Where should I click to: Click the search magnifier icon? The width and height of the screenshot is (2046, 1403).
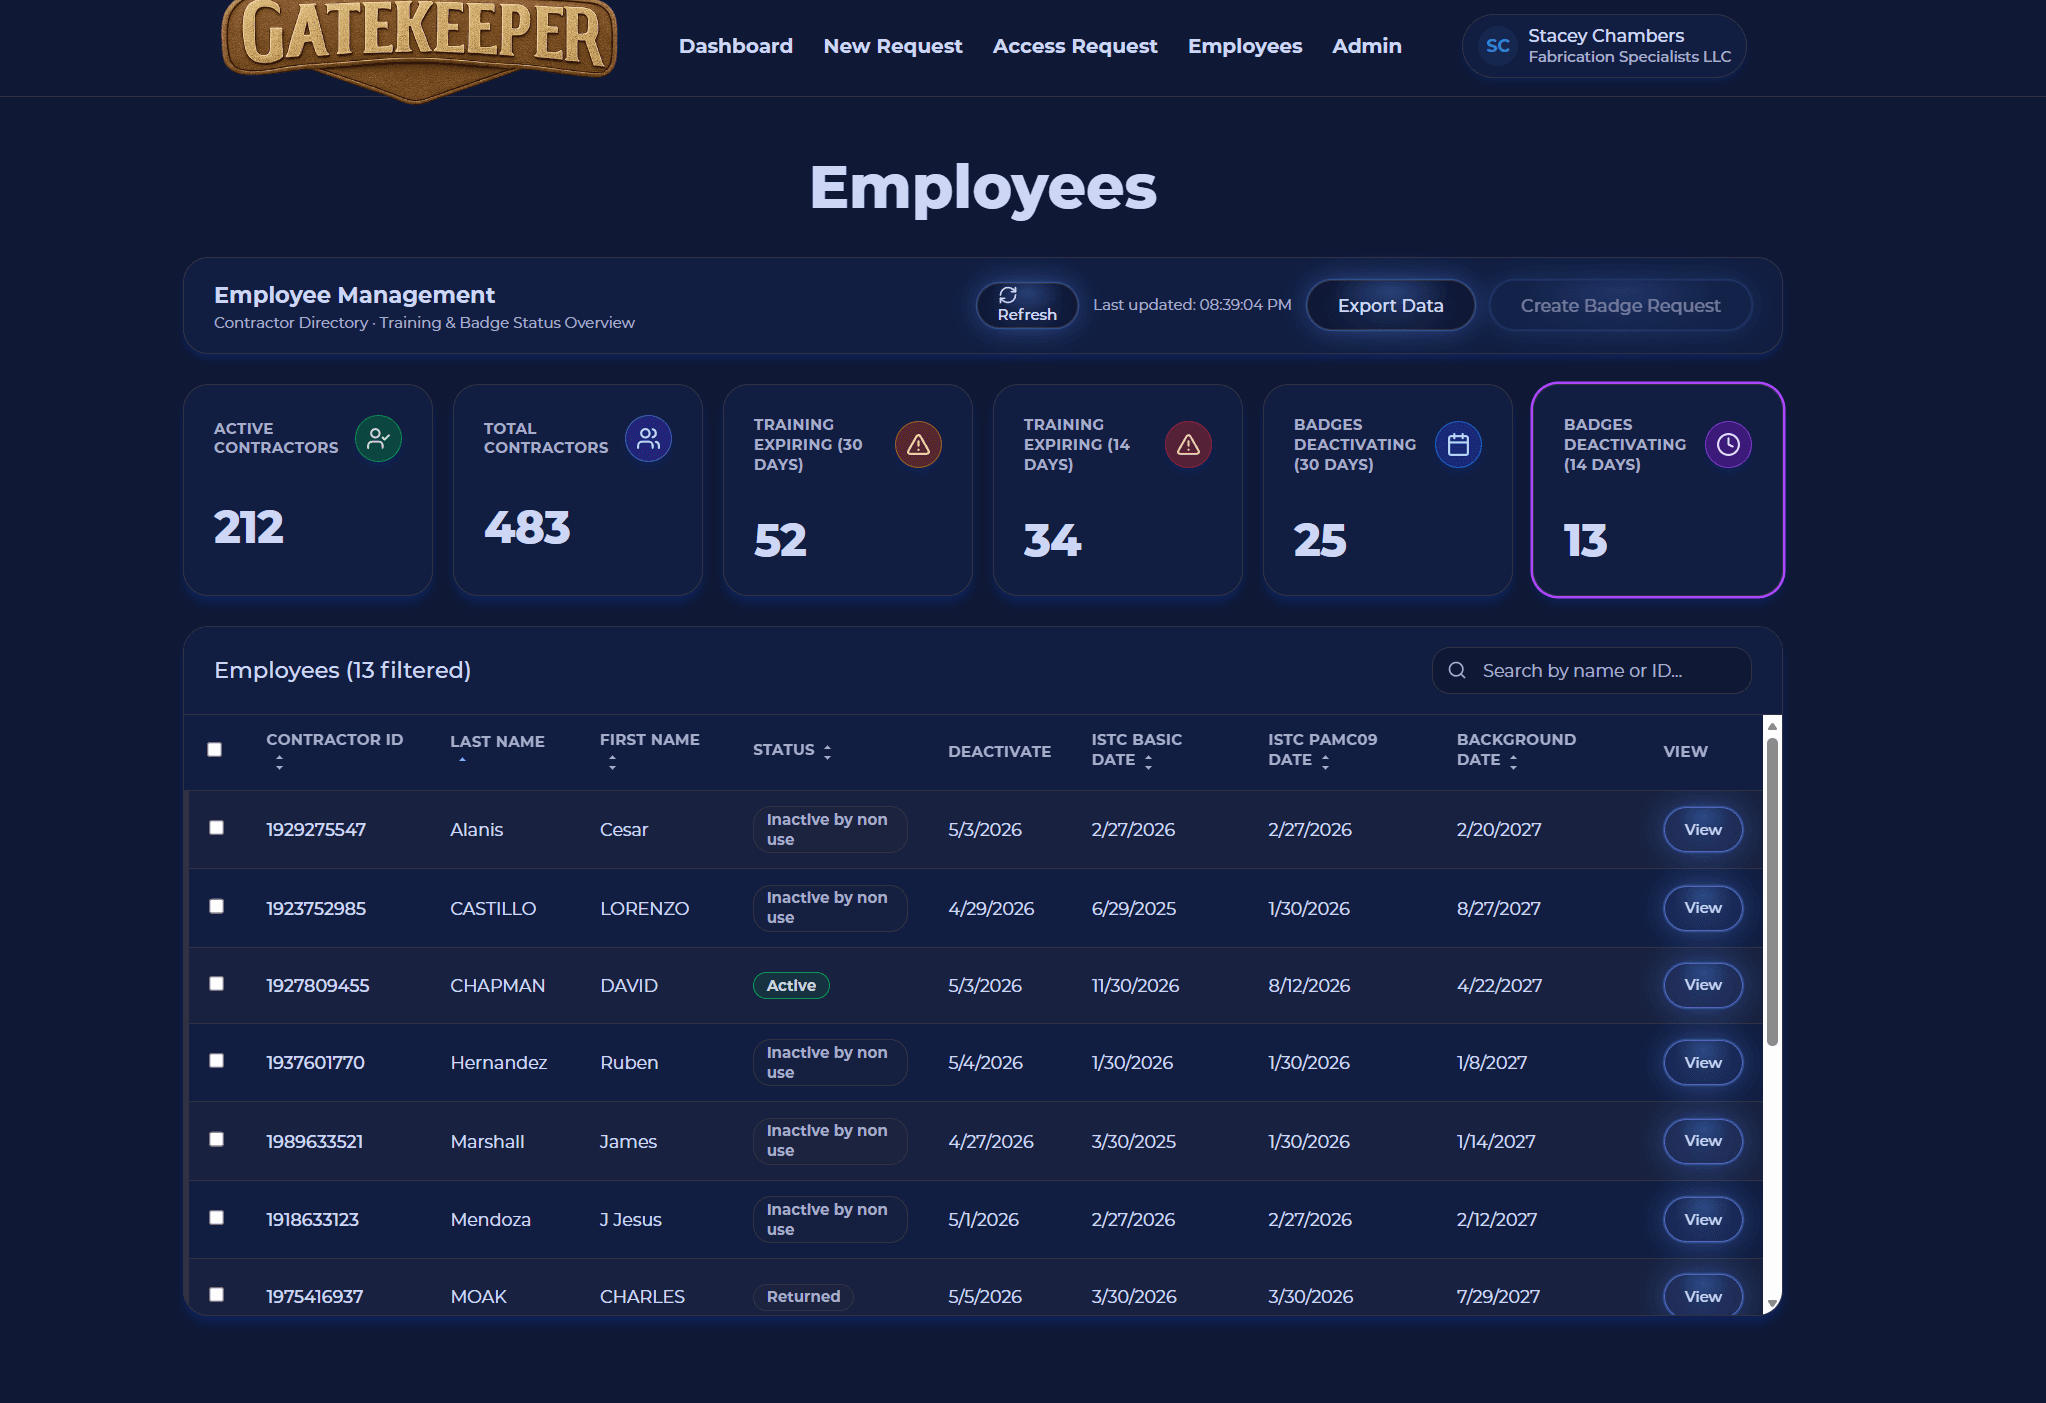point(1457,670)
